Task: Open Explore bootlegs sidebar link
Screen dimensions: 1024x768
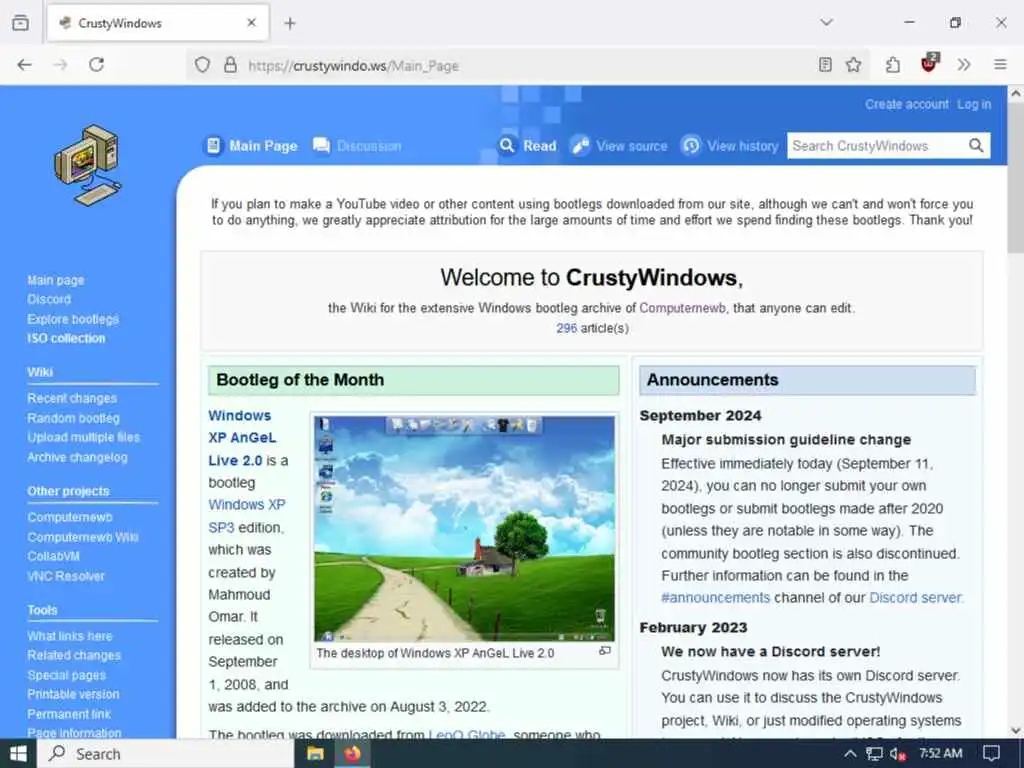Action: click(x=73, y=319)
